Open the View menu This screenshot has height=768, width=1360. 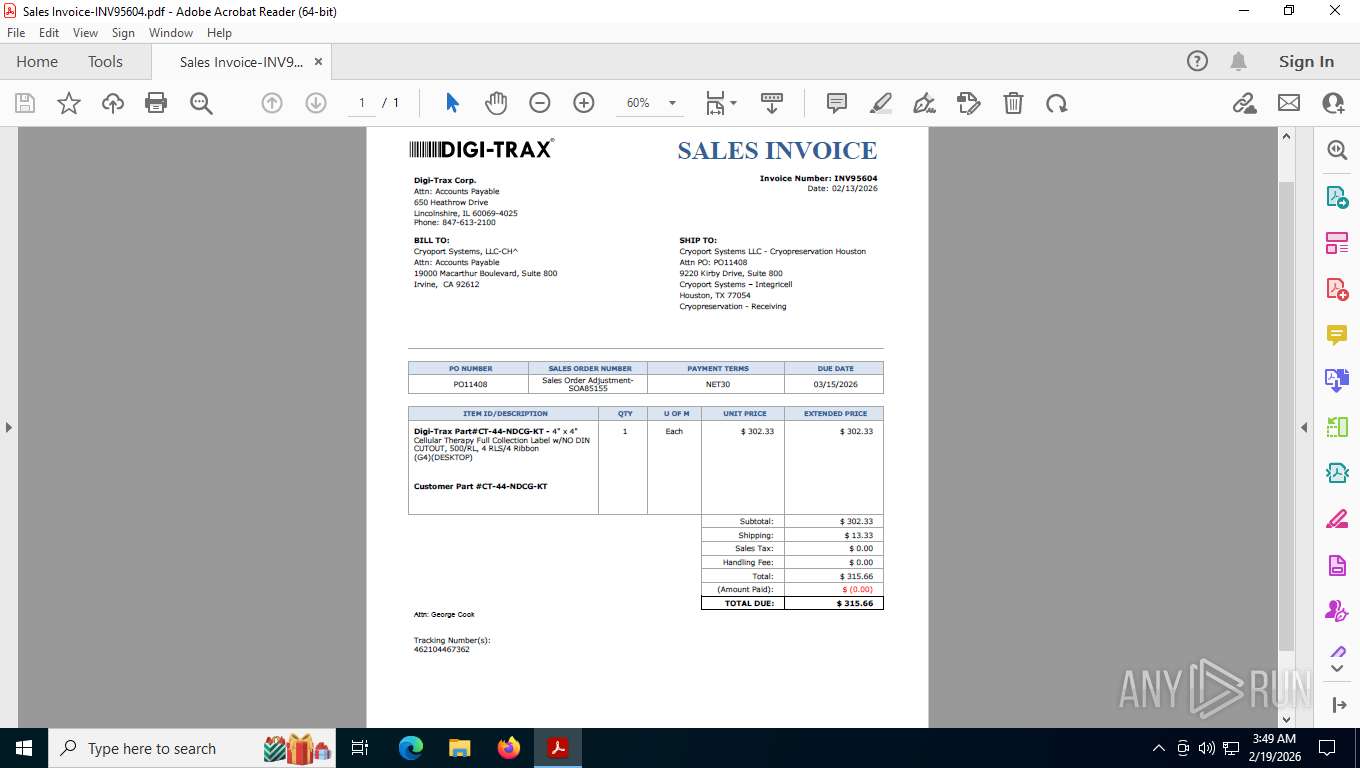click(x=85, y=33)
